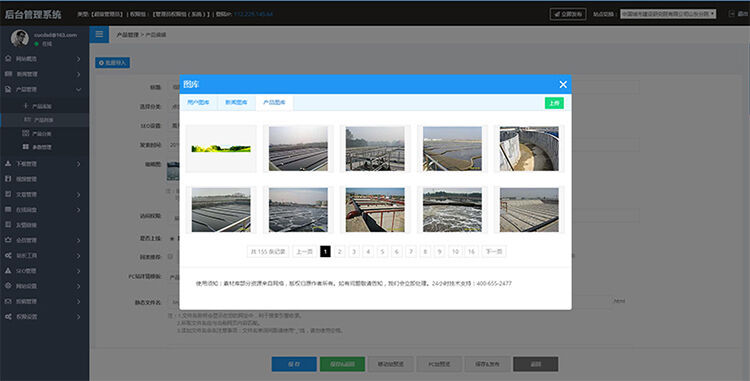Click the grid icon for 产品分类

pos(26,133)
